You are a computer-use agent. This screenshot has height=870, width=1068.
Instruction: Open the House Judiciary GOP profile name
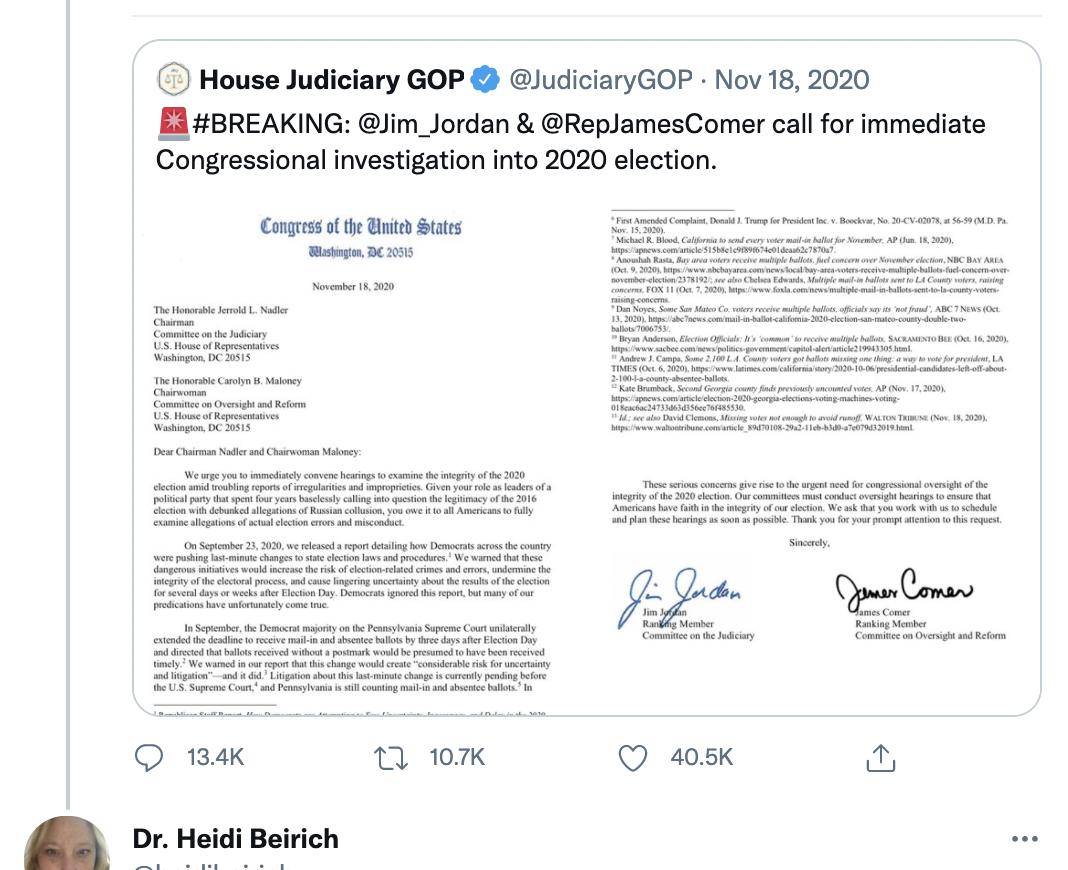point(332,79)
